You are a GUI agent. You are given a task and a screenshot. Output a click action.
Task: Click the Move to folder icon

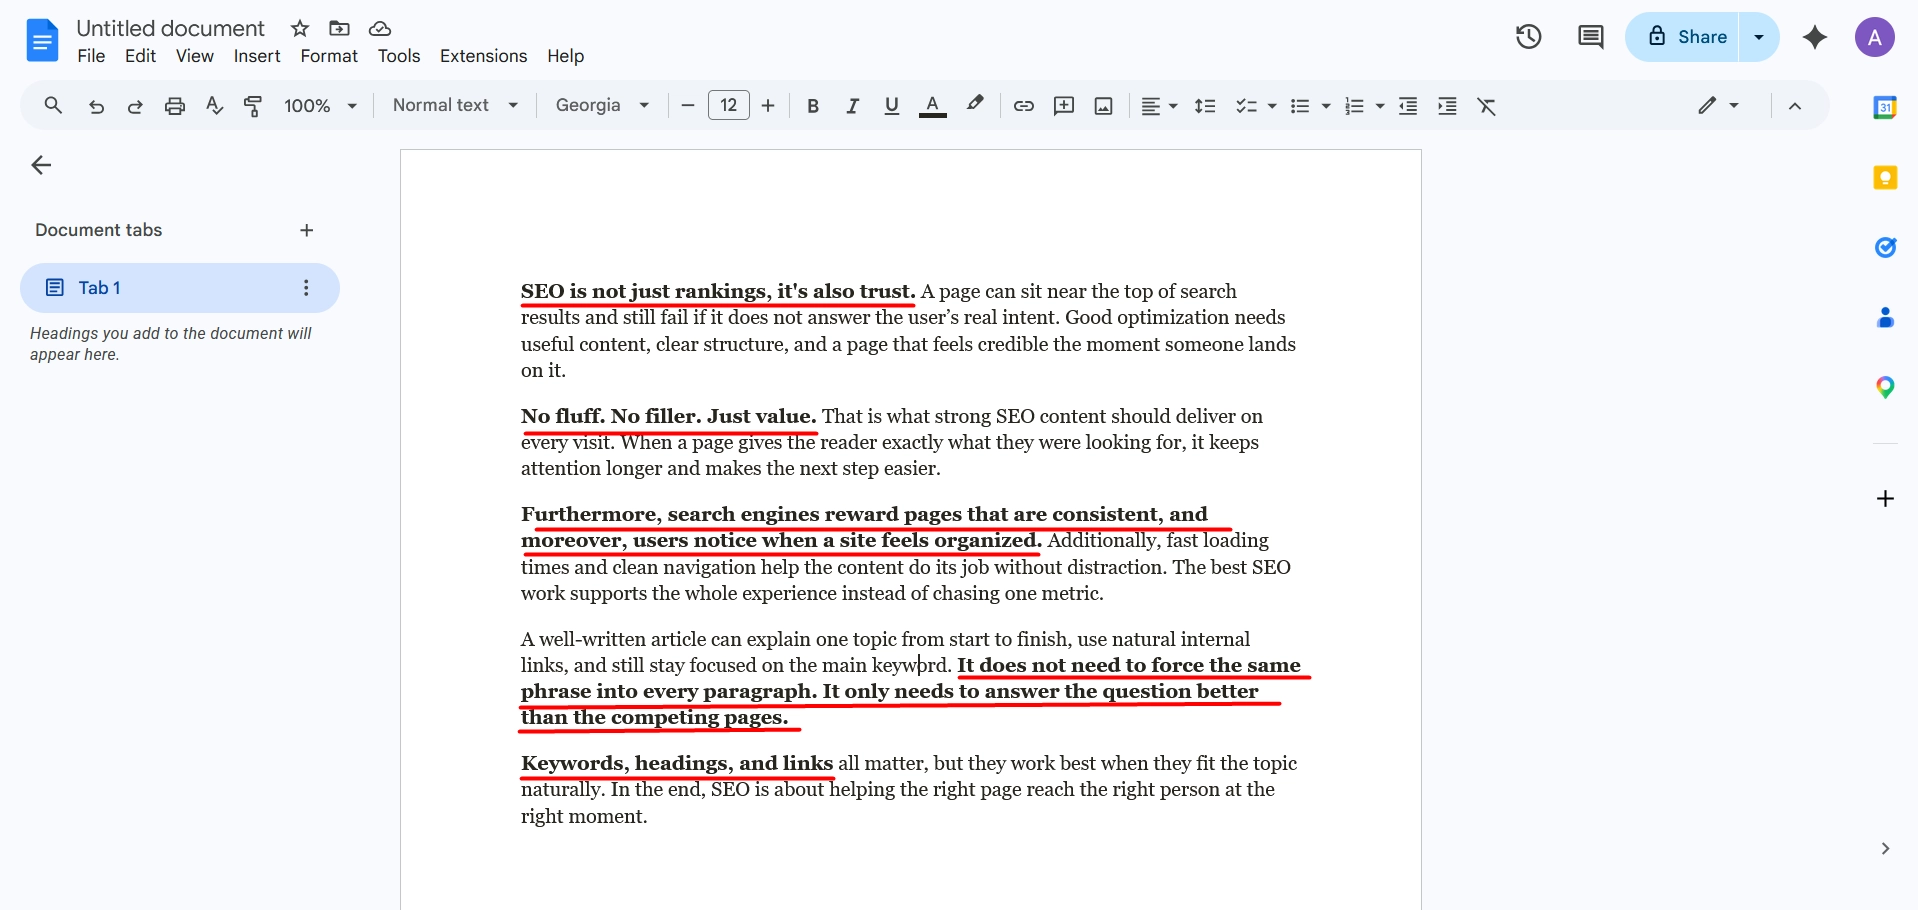[340, 28]
